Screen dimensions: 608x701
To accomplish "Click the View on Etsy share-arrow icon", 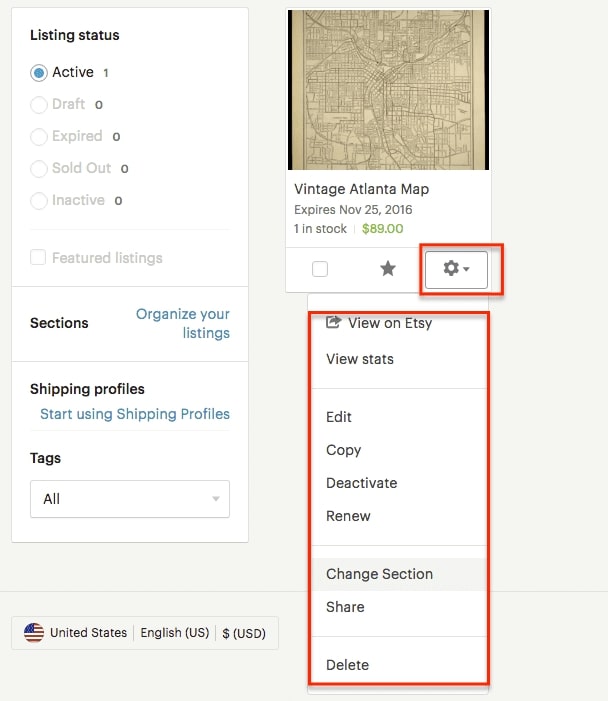I will (334, 323).
